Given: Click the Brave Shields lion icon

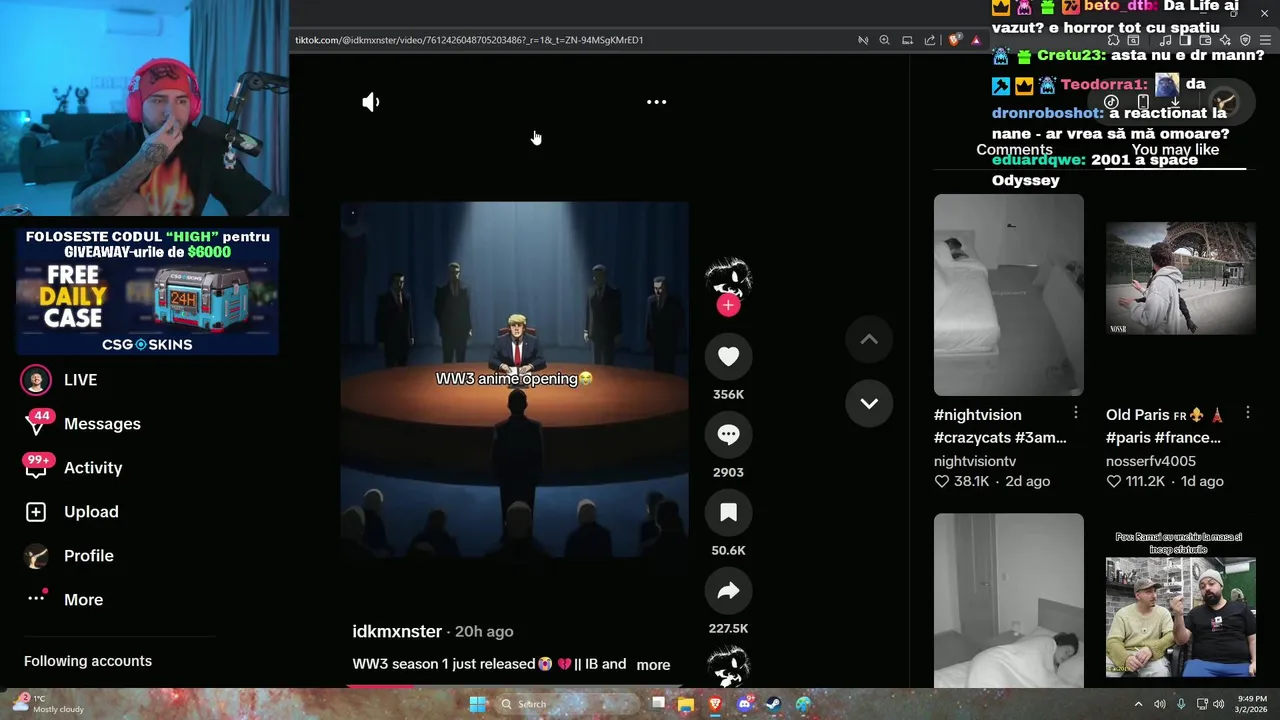Looking at the screenshot, I should (954, 40).
